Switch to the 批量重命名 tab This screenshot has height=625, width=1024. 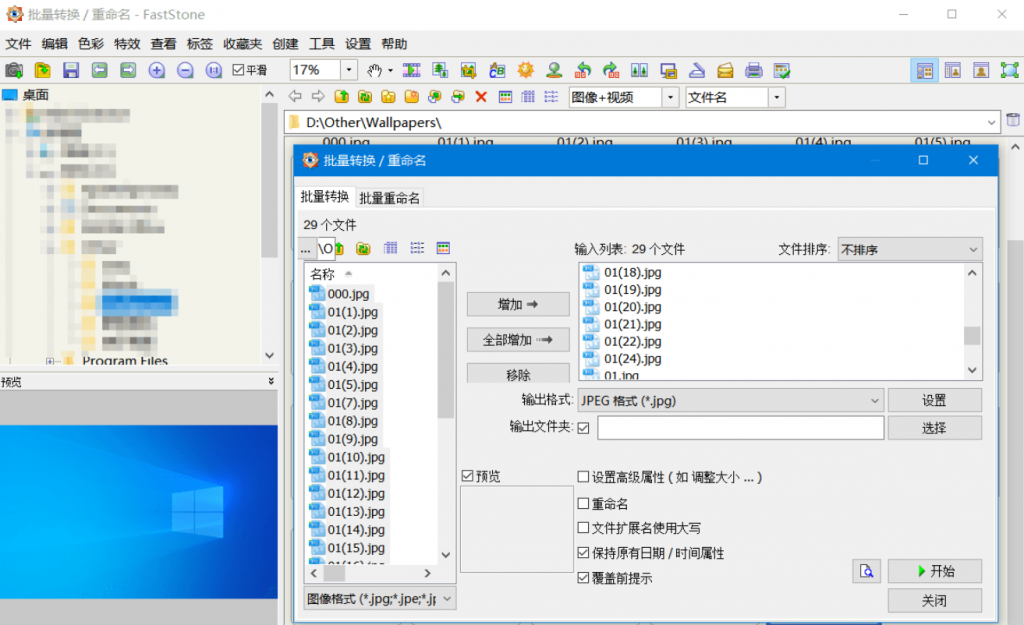(389, 198)
